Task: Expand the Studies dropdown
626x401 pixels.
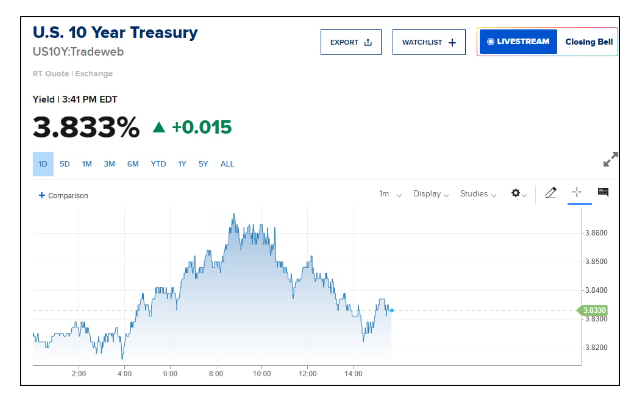Action: point(480,194)
